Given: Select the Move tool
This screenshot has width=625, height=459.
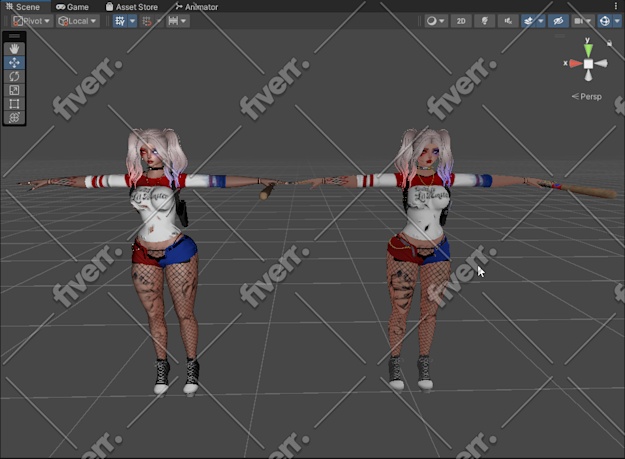Looking at the screenshot, I should 14,63.
